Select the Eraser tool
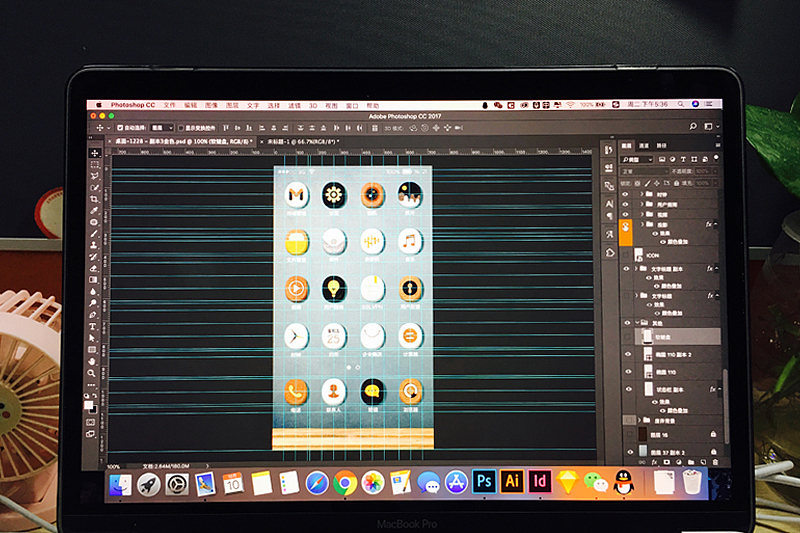The image size is (800, 533). click(94, 268)
